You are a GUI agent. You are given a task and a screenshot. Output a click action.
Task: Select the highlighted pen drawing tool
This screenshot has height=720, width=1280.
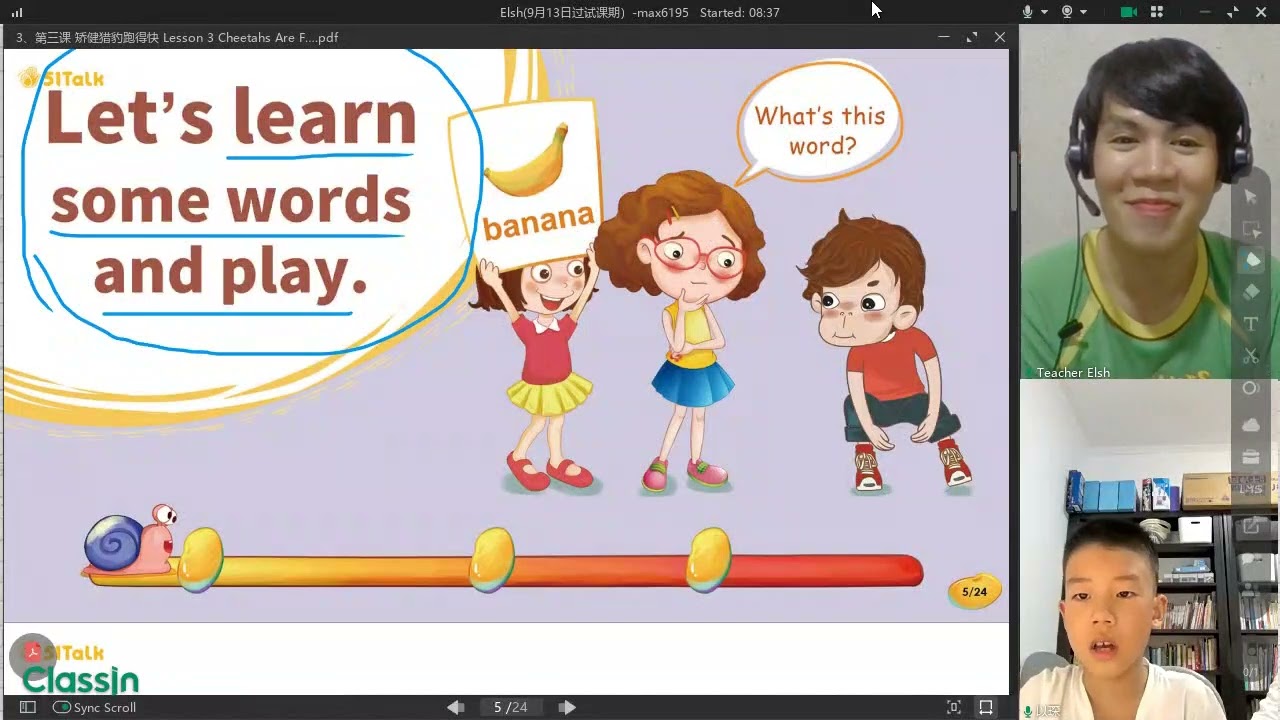coord(1251,260)
